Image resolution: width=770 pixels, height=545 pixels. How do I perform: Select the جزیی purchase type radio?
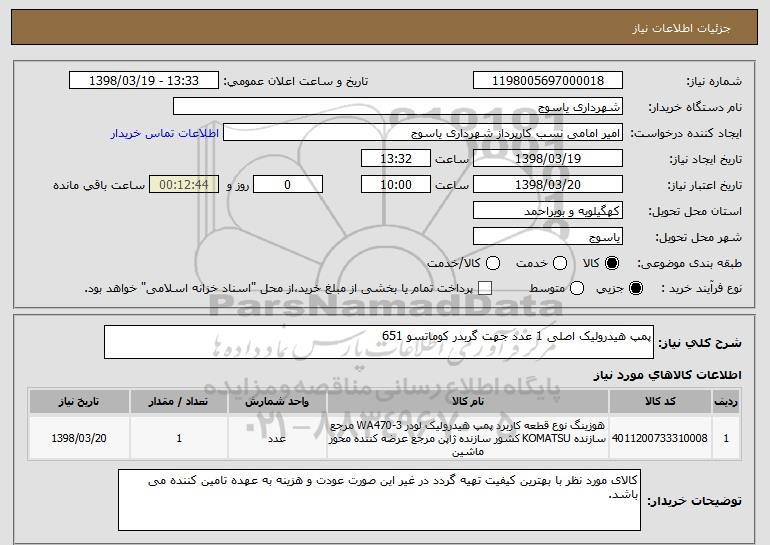tap(635, 288)
